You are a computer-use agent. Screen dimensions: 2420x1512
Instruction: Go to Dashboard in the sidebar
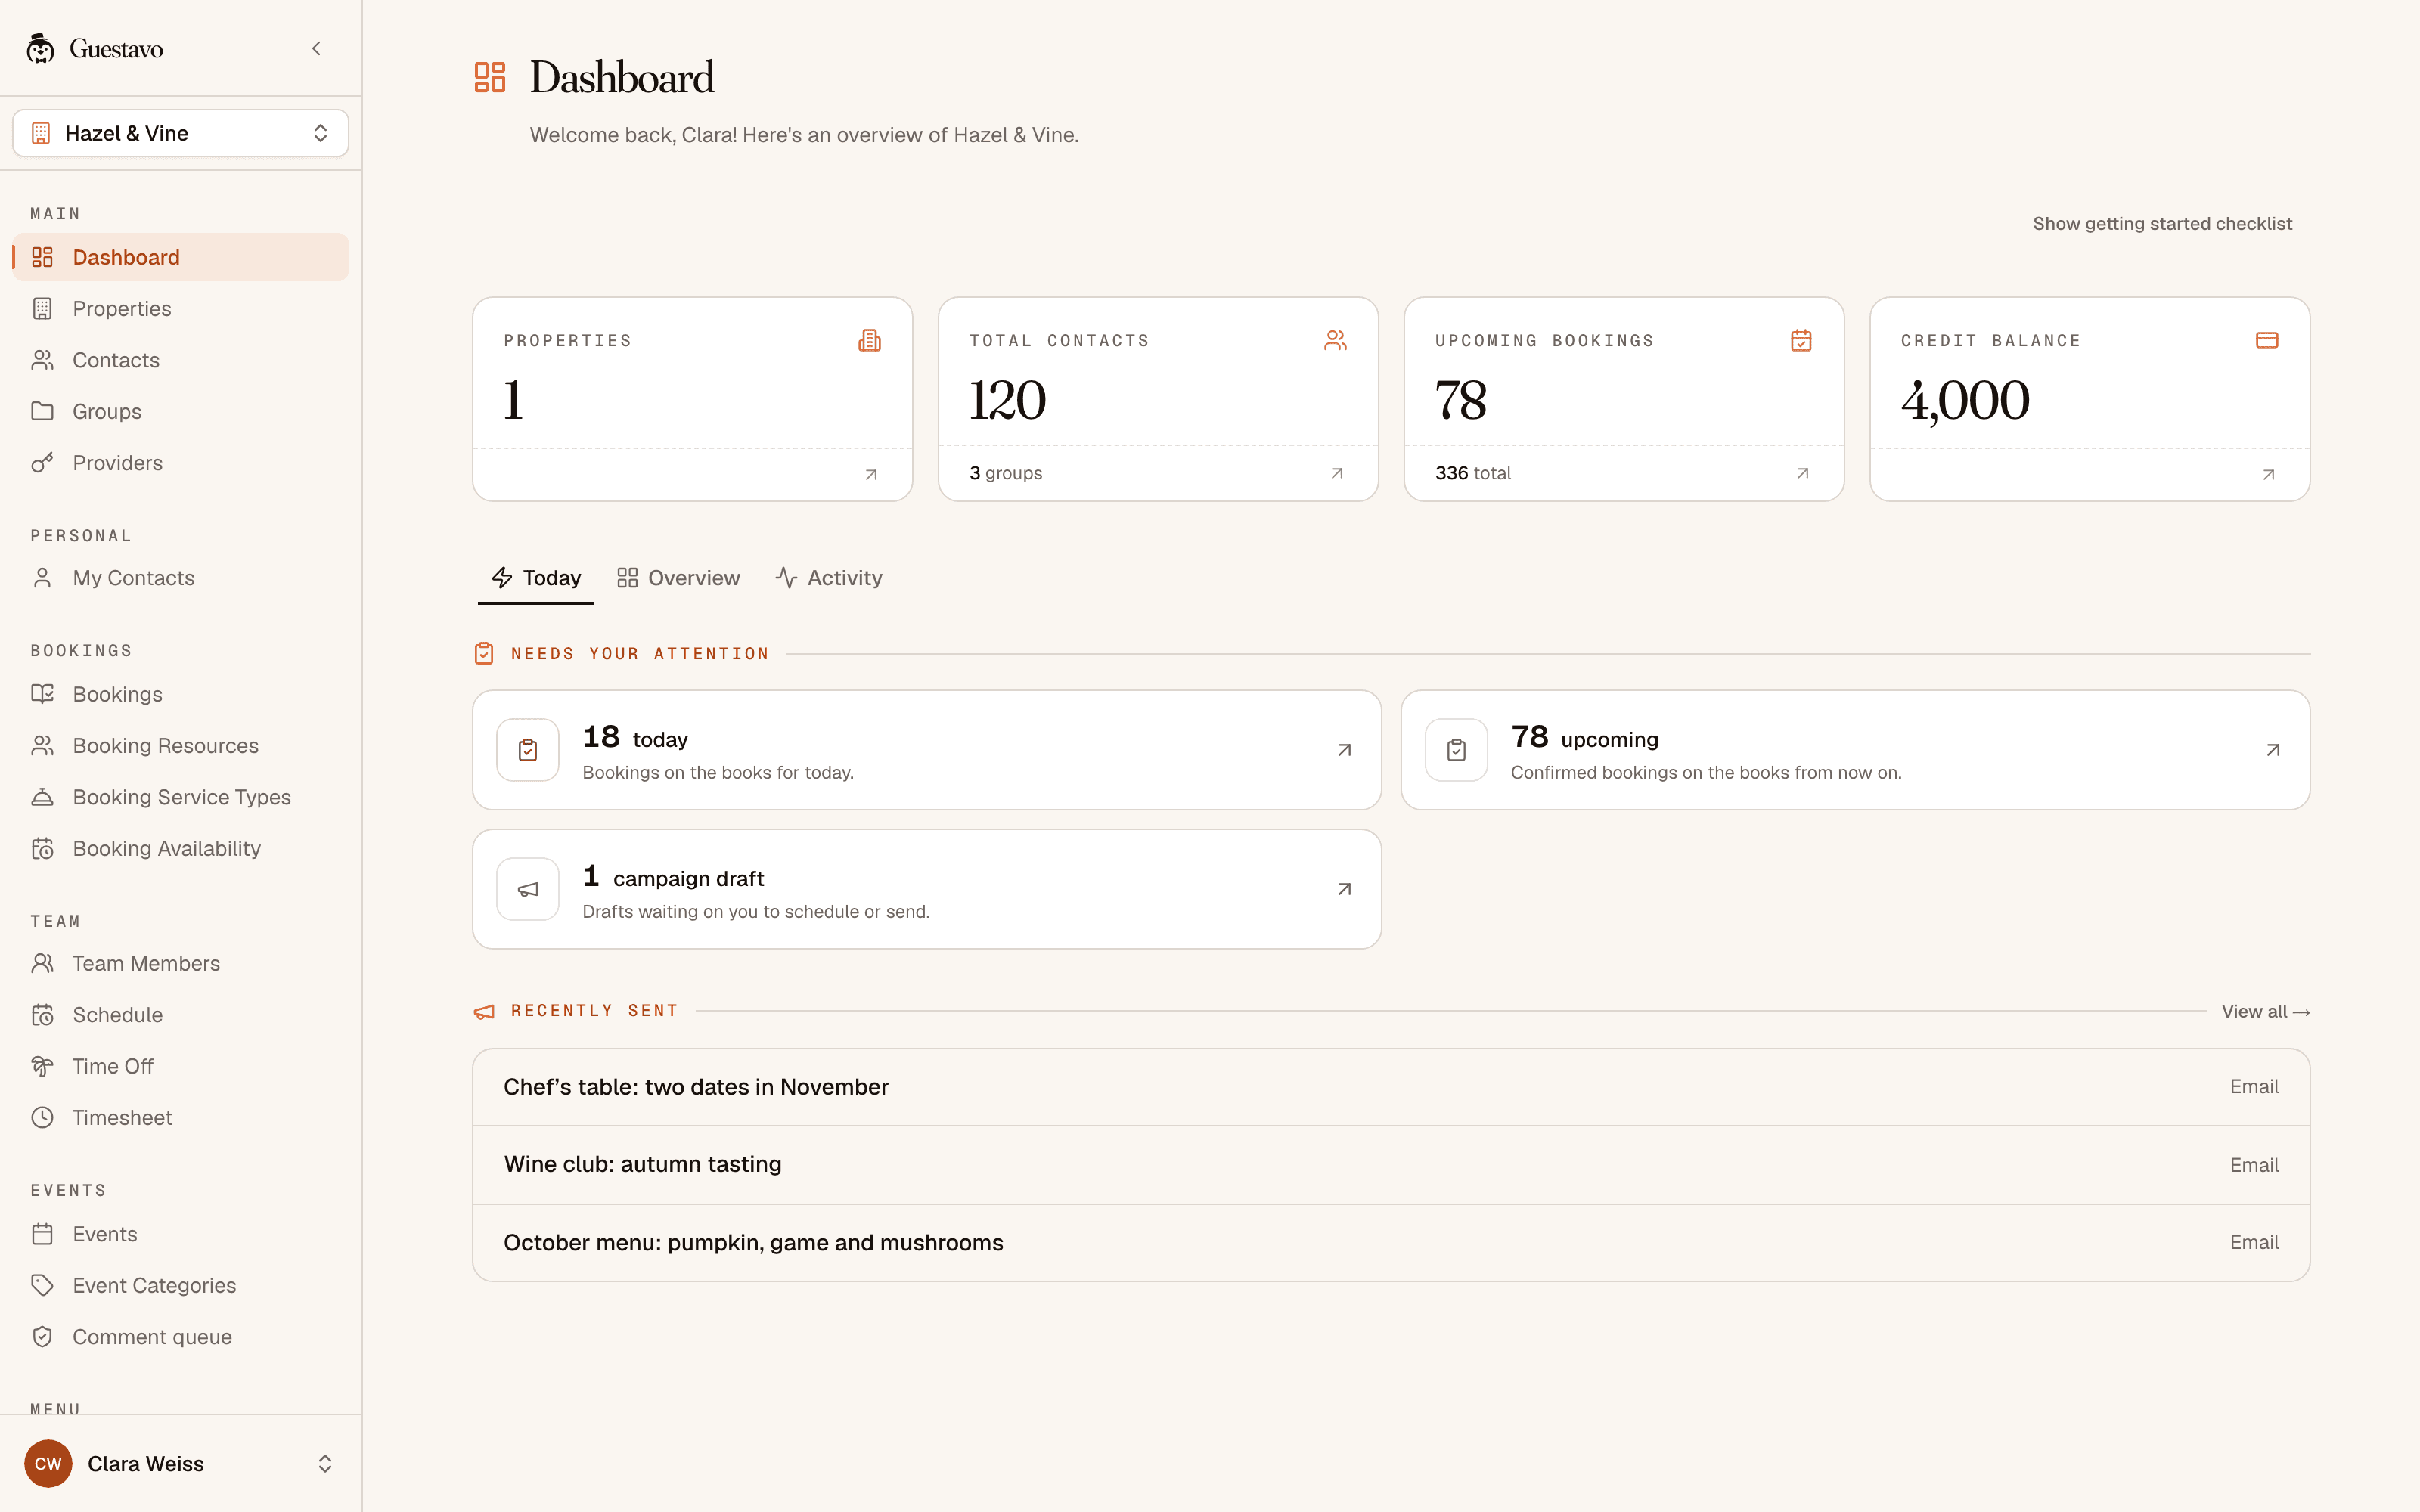click(180, 257)
